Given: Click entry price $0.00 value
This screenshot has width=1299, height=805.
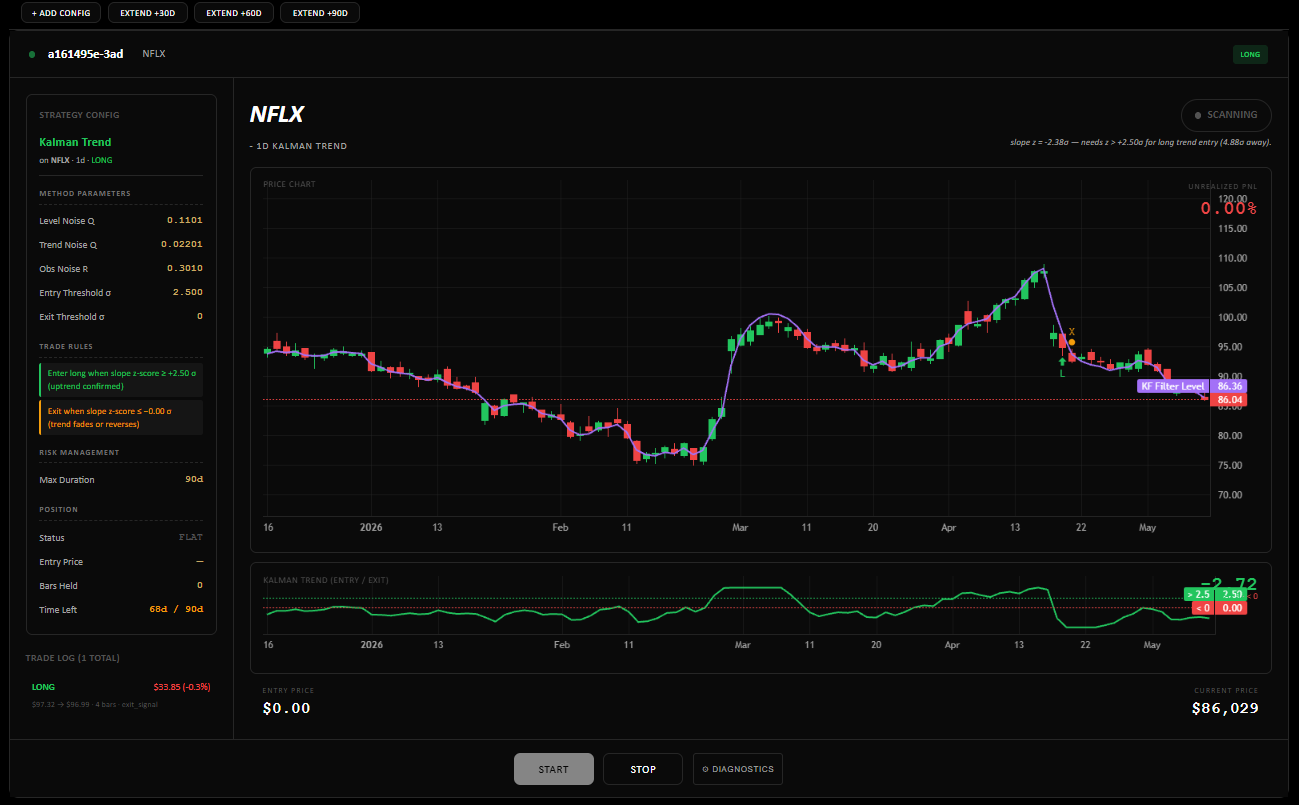Looking at the screenshot, I should 287,708.
